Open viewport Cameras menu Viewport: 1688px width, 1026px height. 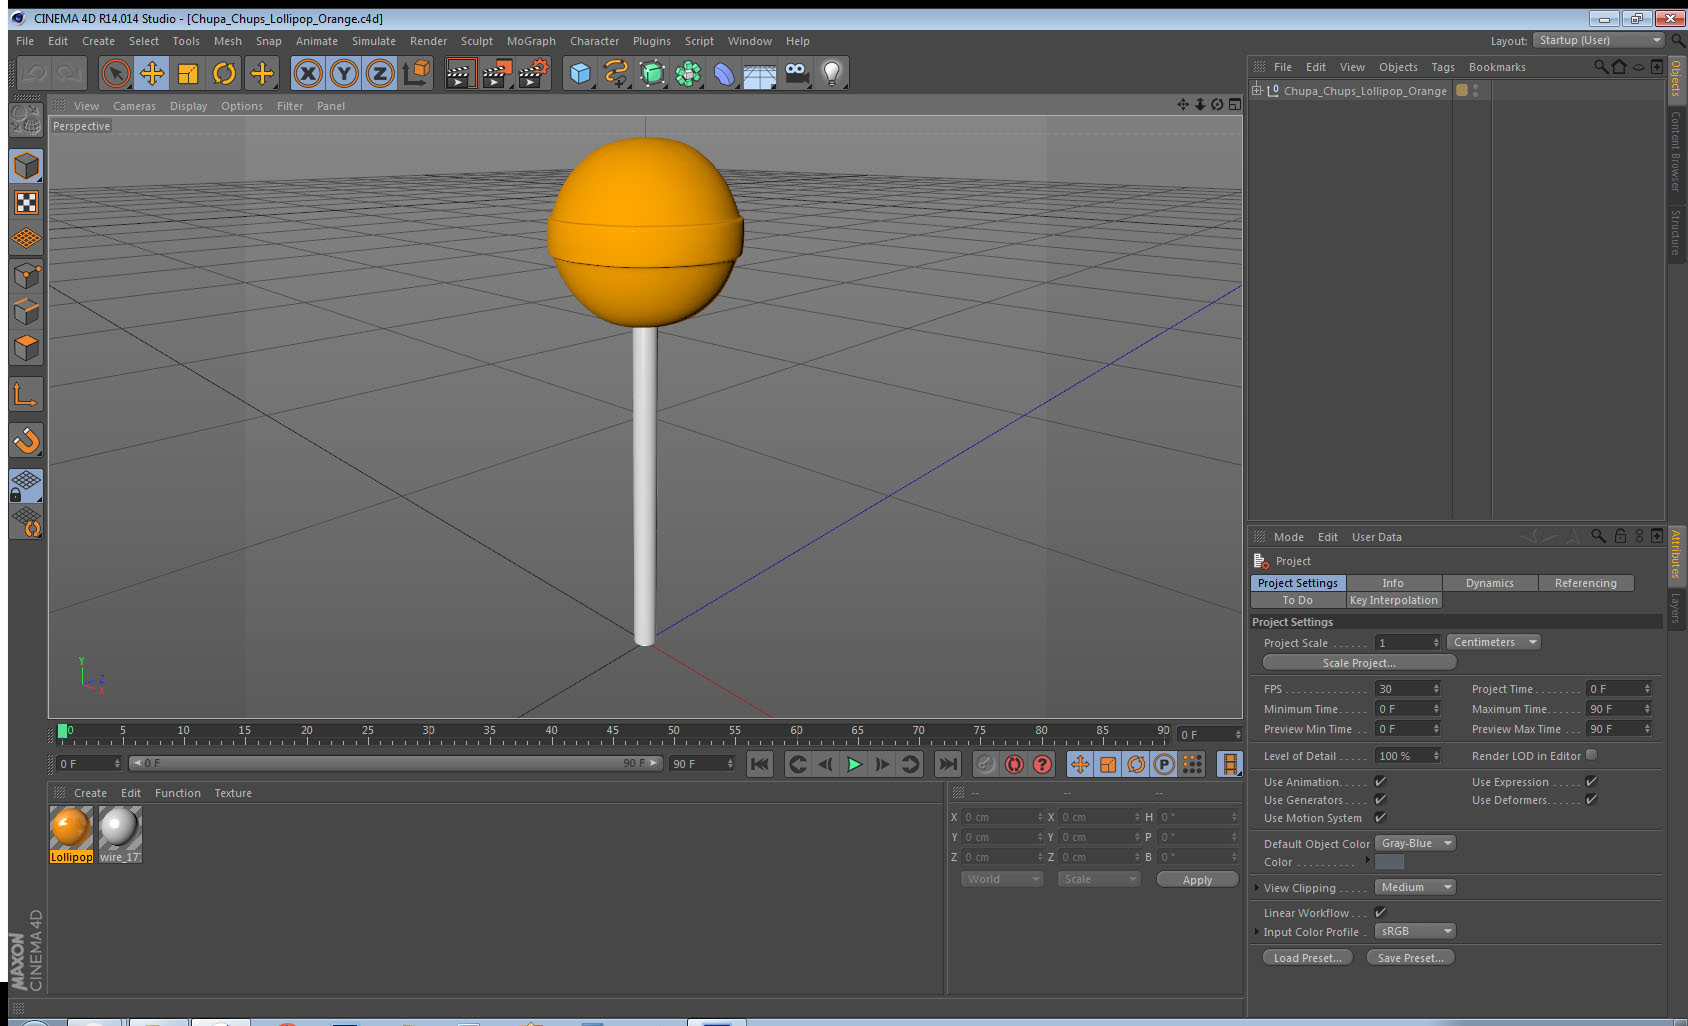(x=134, y=106)
